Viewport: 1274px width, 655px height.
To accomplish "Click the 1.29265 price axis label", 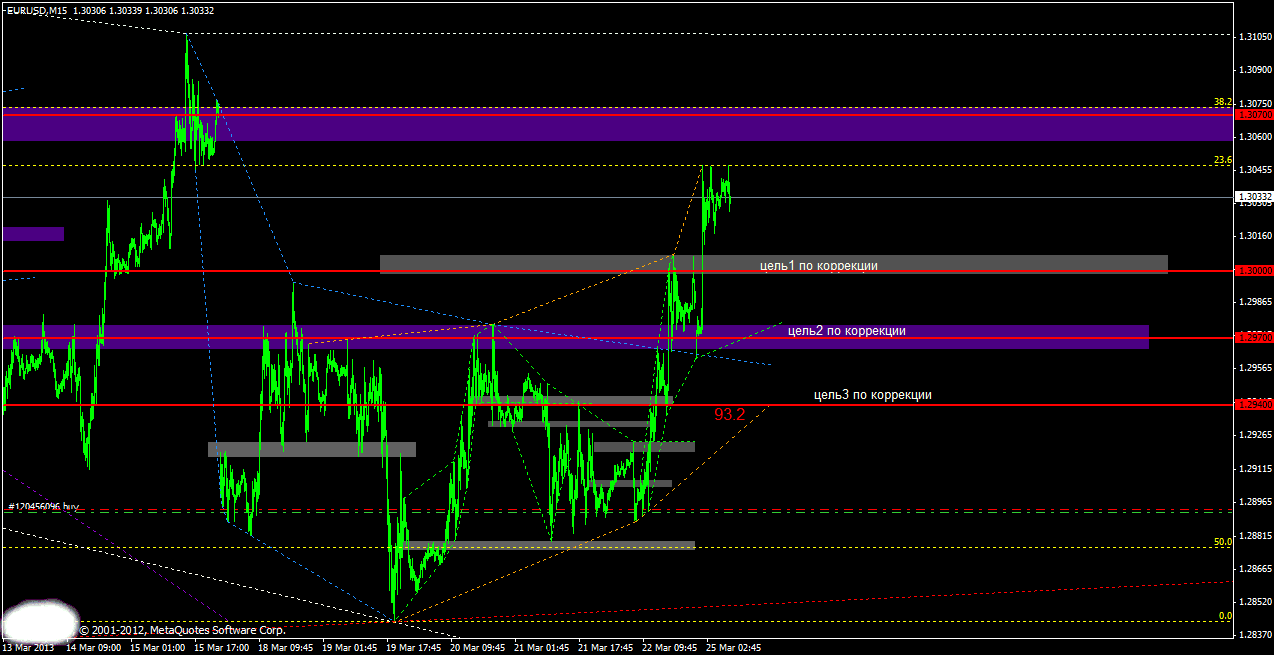I will point(1255,435).
